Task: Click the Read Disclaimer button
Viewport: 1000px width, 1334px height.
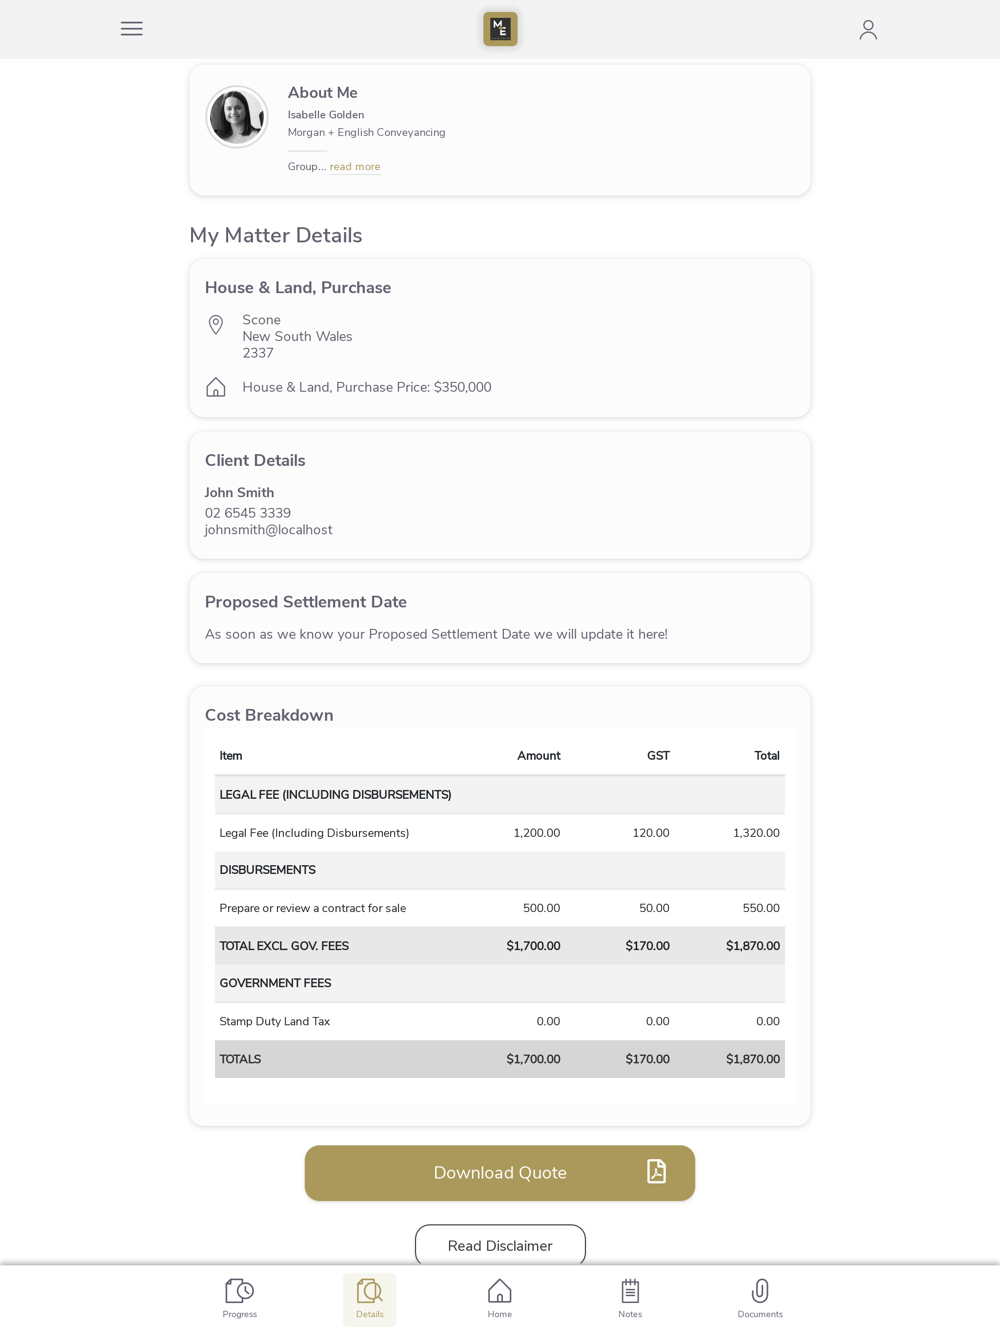Action: 500,1245
